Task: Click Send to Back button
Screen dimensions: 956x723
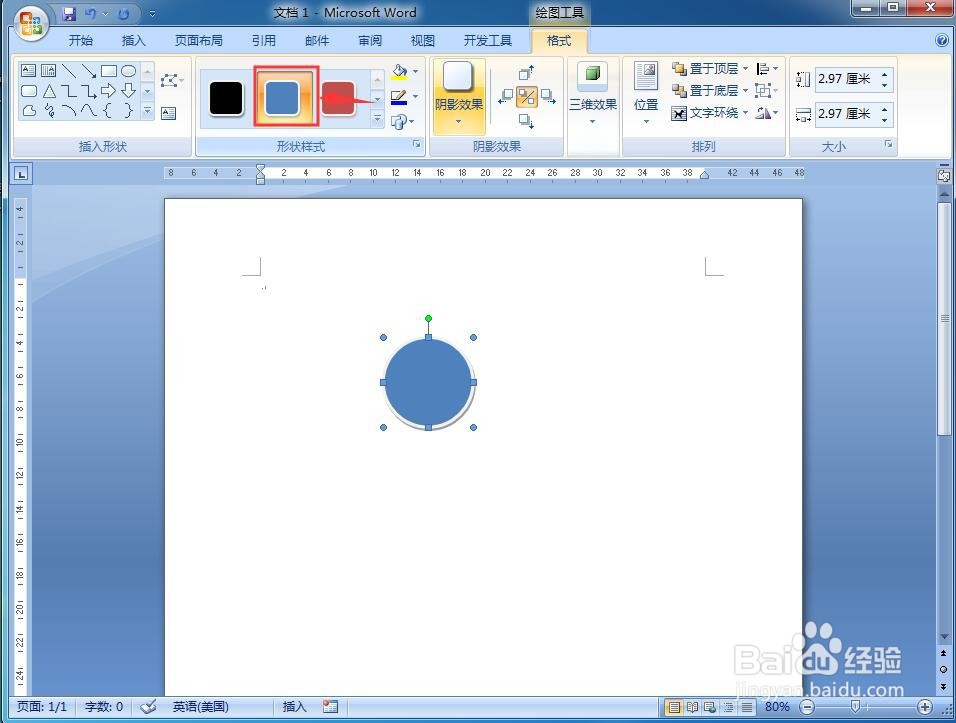Action: tap(705, 91)
